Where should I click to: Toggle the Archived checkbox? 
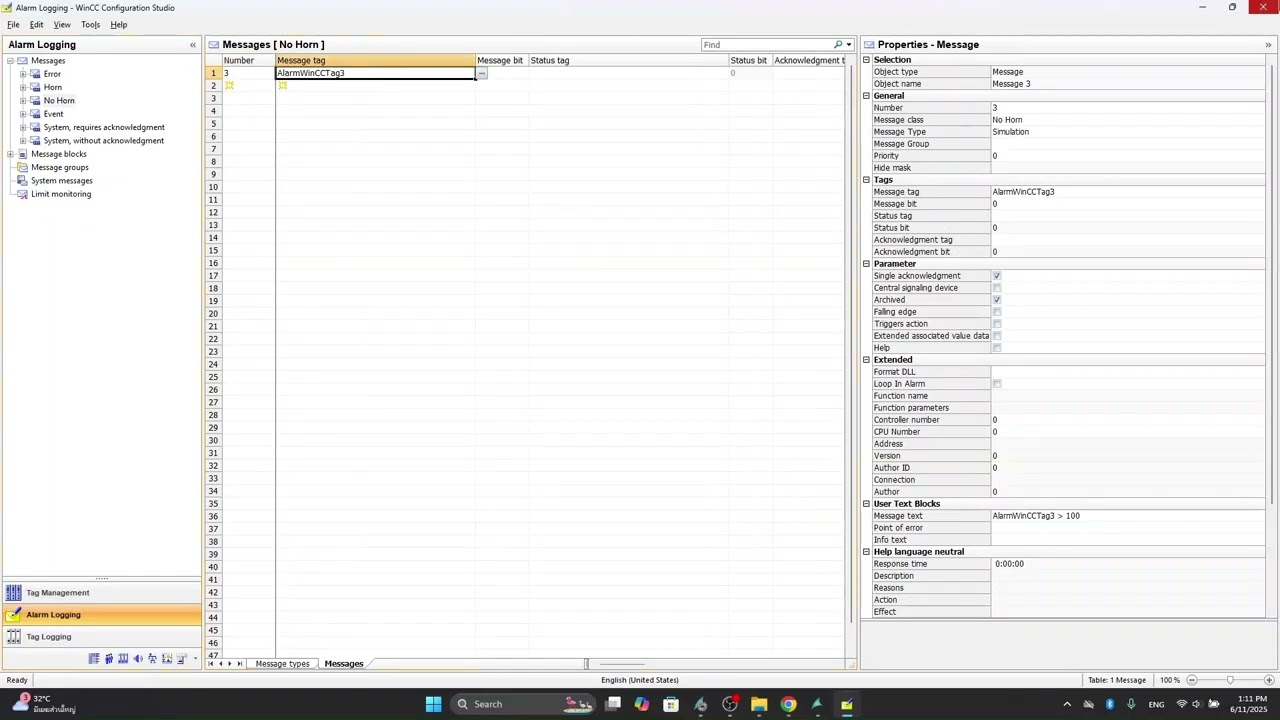tap(997, 300)
